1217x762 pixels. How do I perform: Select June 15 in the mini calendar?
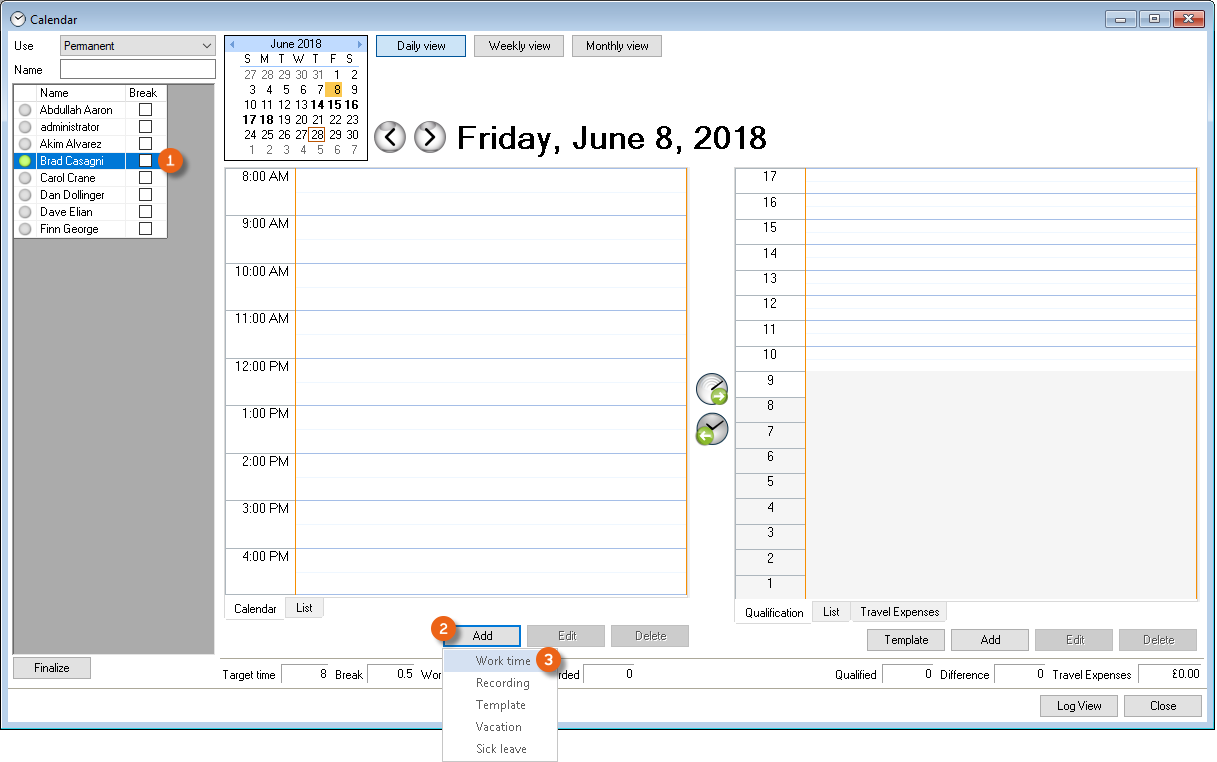[335, 104]
